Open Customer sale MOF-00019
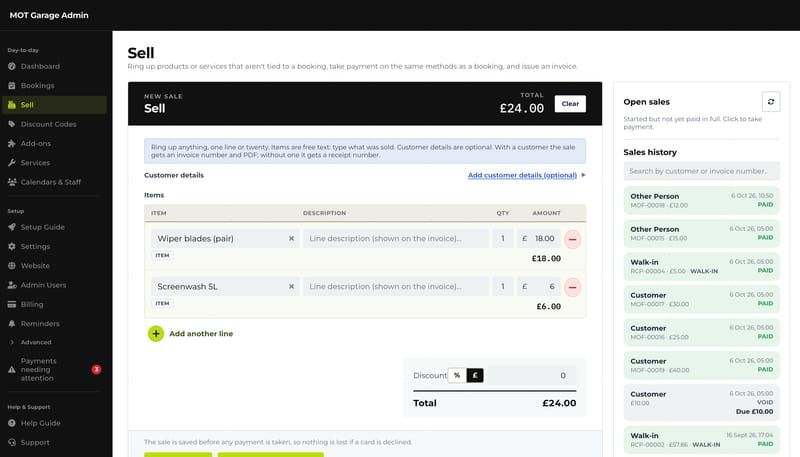 click(702, 365)
